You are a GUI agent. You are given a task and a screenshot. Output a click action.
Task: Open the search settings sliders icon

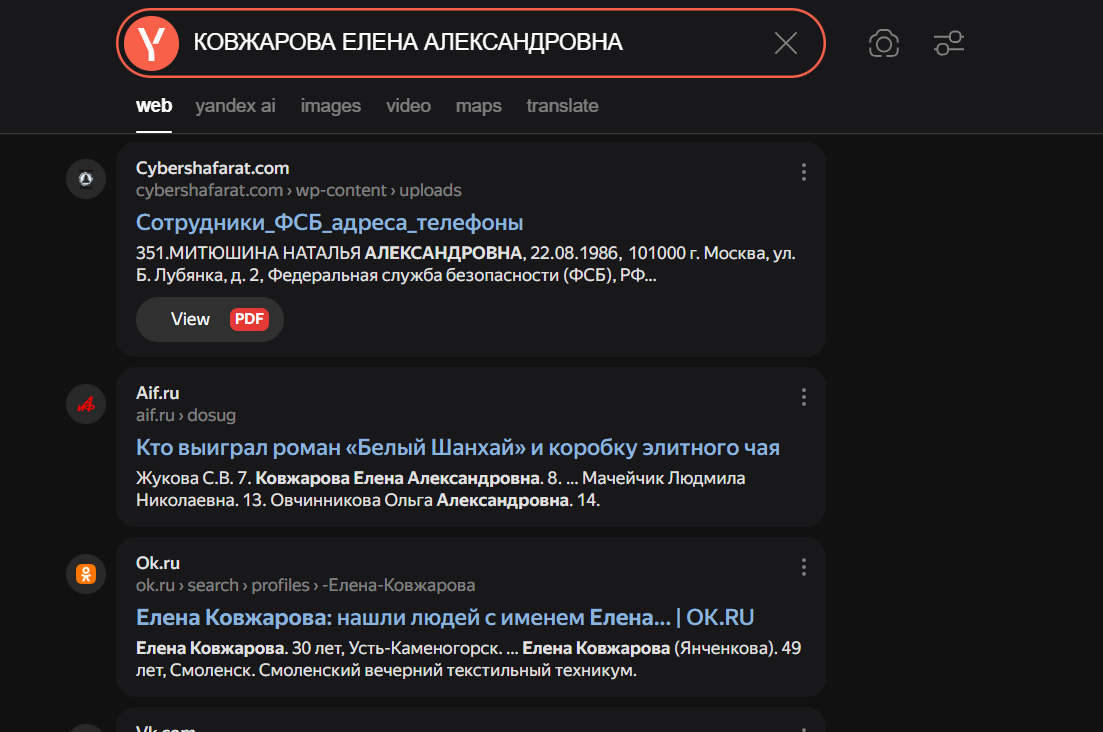click(x=948, y=43)
